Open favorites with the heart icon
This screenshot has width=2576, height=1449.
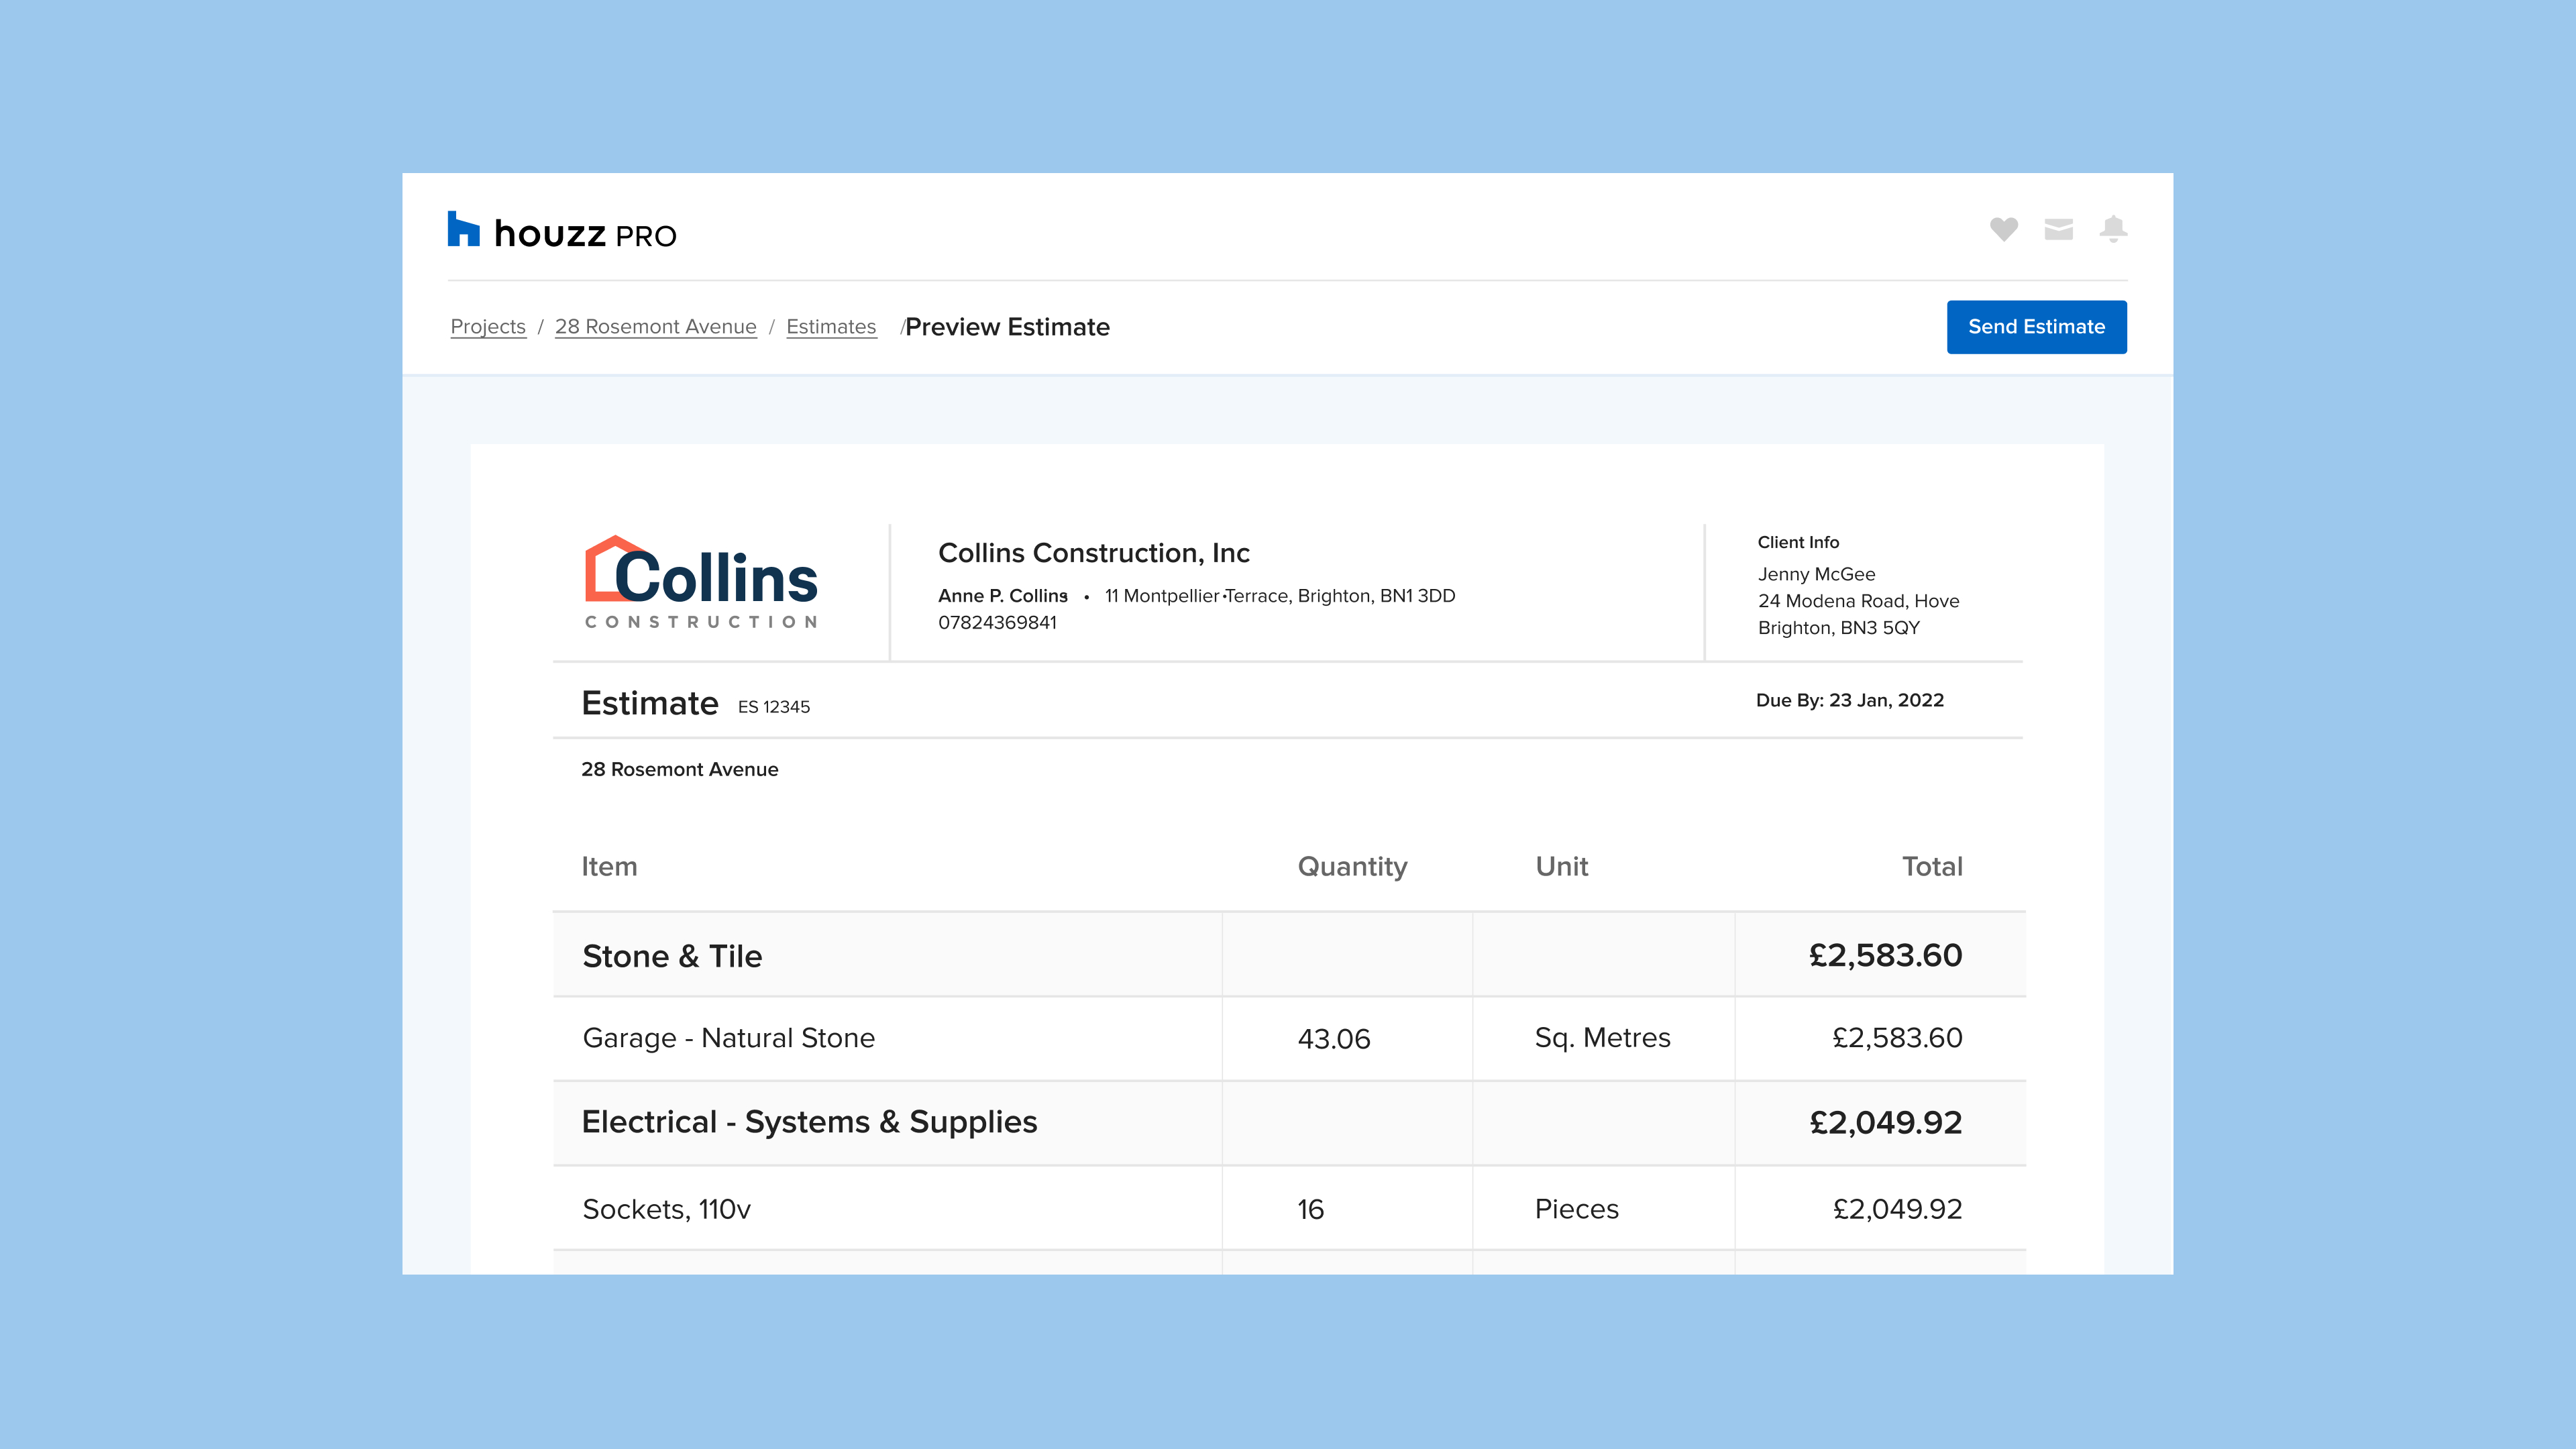2003,229
